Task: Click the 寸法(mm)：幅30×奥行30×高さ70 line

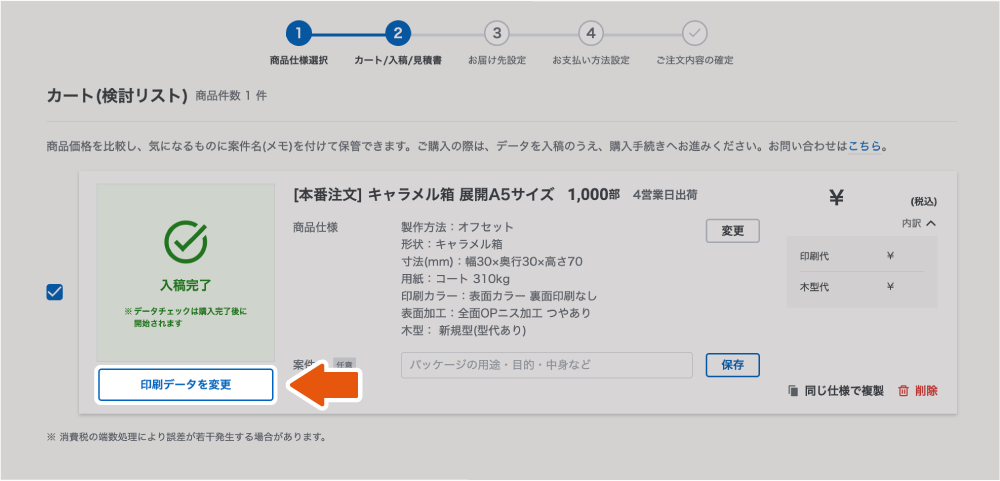Action: pyautogui.click(x=491, y=262)
